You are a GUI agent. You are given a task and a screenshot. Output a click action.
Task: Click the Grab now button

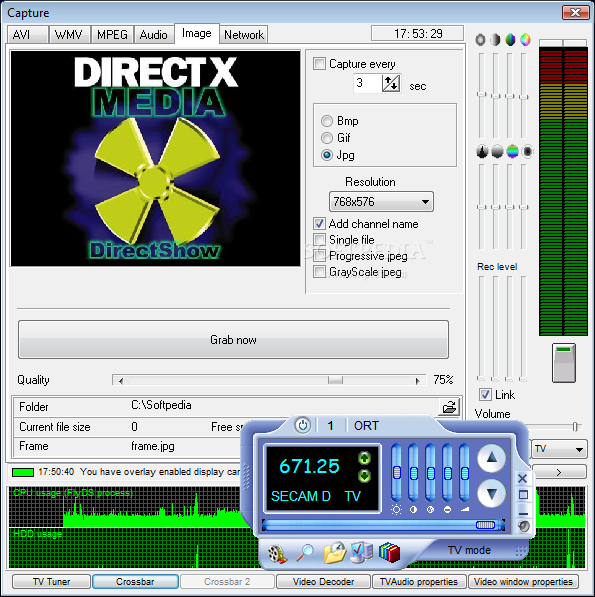233,340
